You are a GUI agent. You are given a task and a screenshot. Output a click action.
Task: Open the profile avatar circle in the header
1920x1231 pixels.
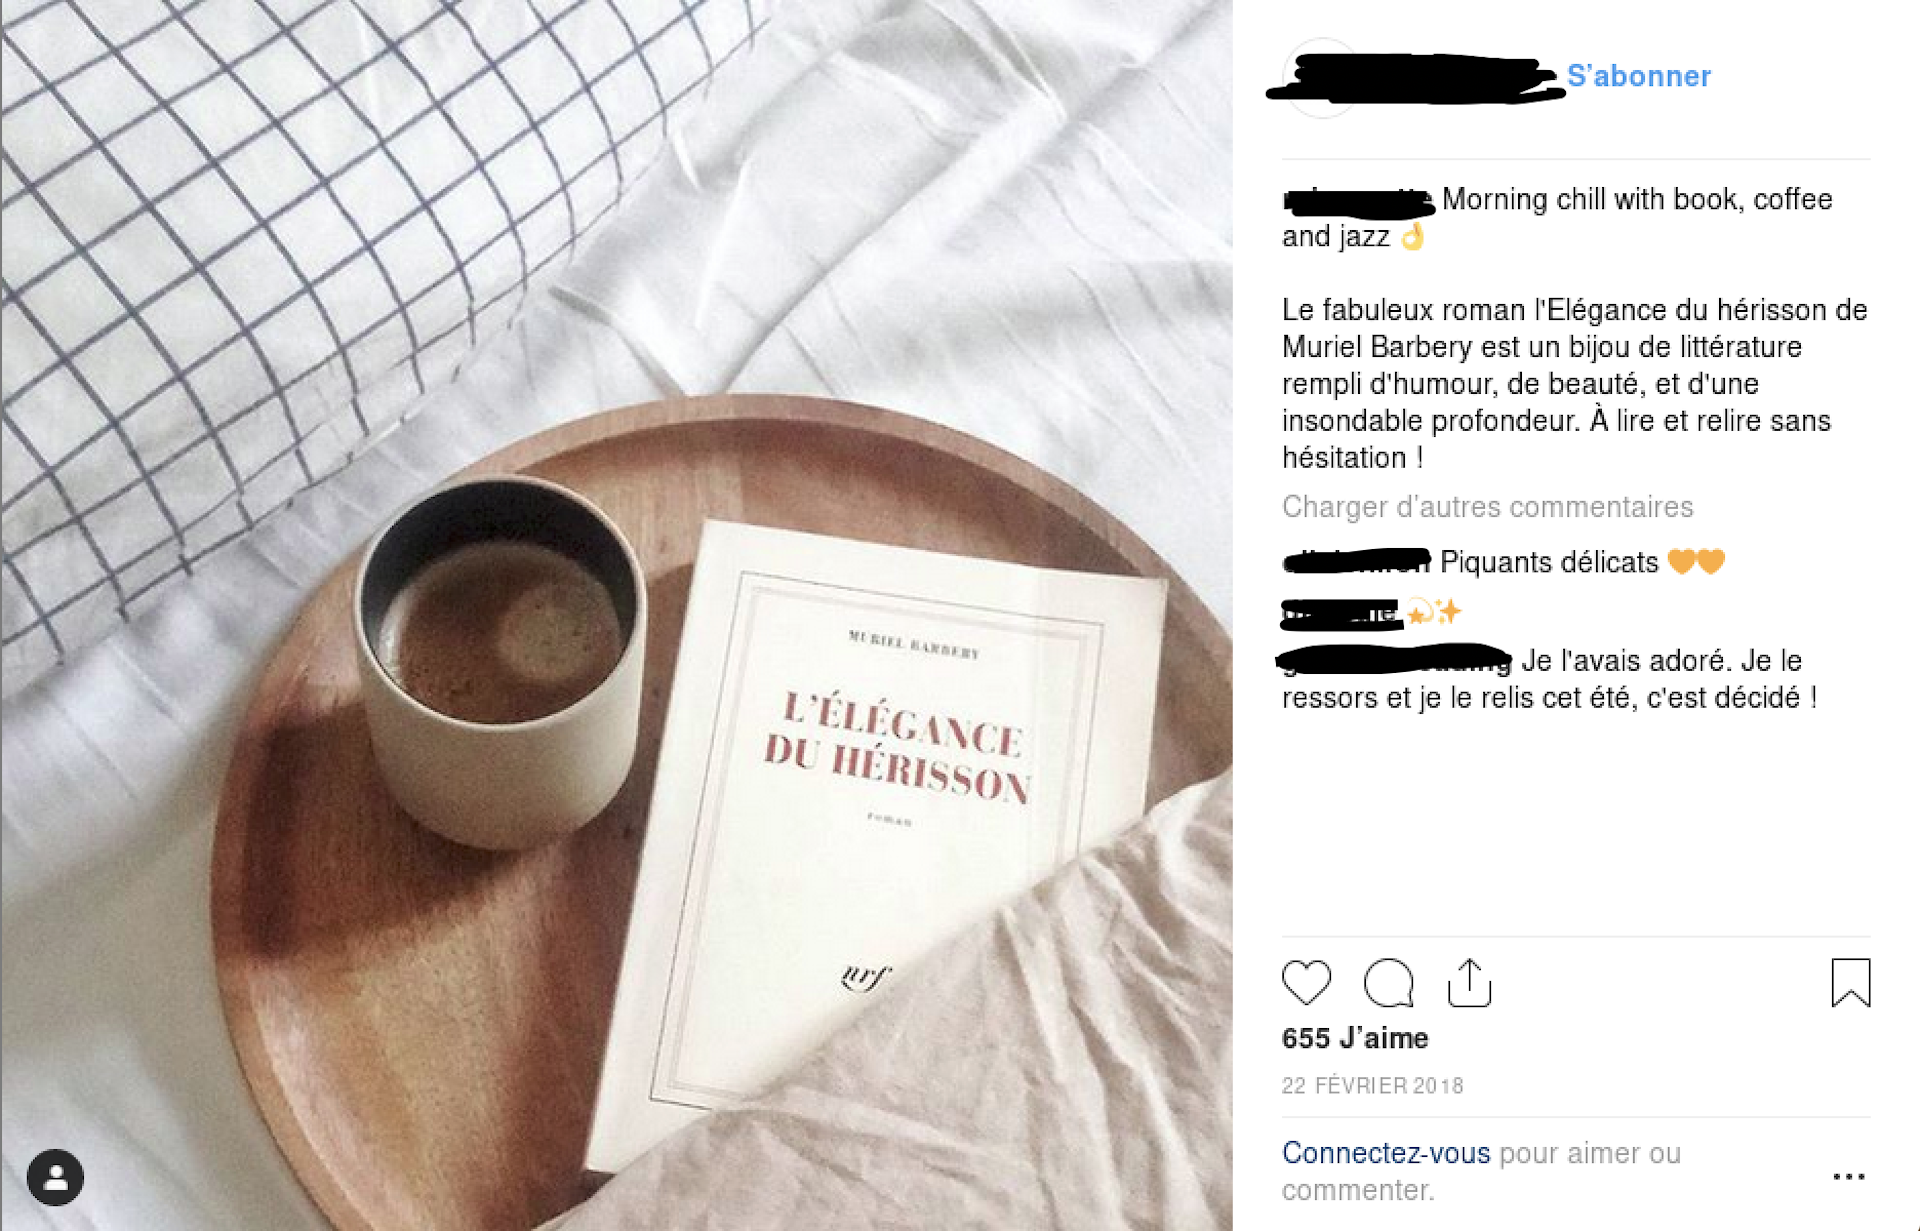point(1322,78)
